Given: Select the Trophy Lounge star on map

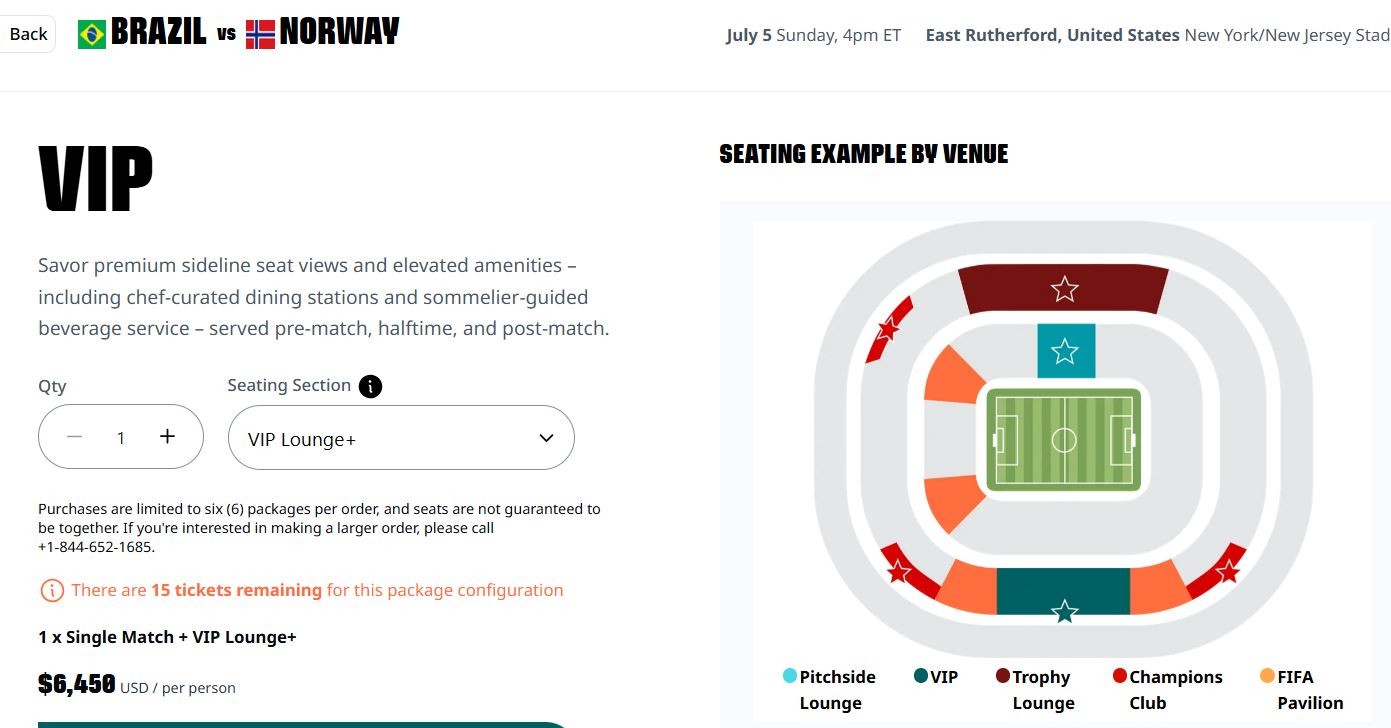Looking at the screenshot, I should pos(1064,290).
